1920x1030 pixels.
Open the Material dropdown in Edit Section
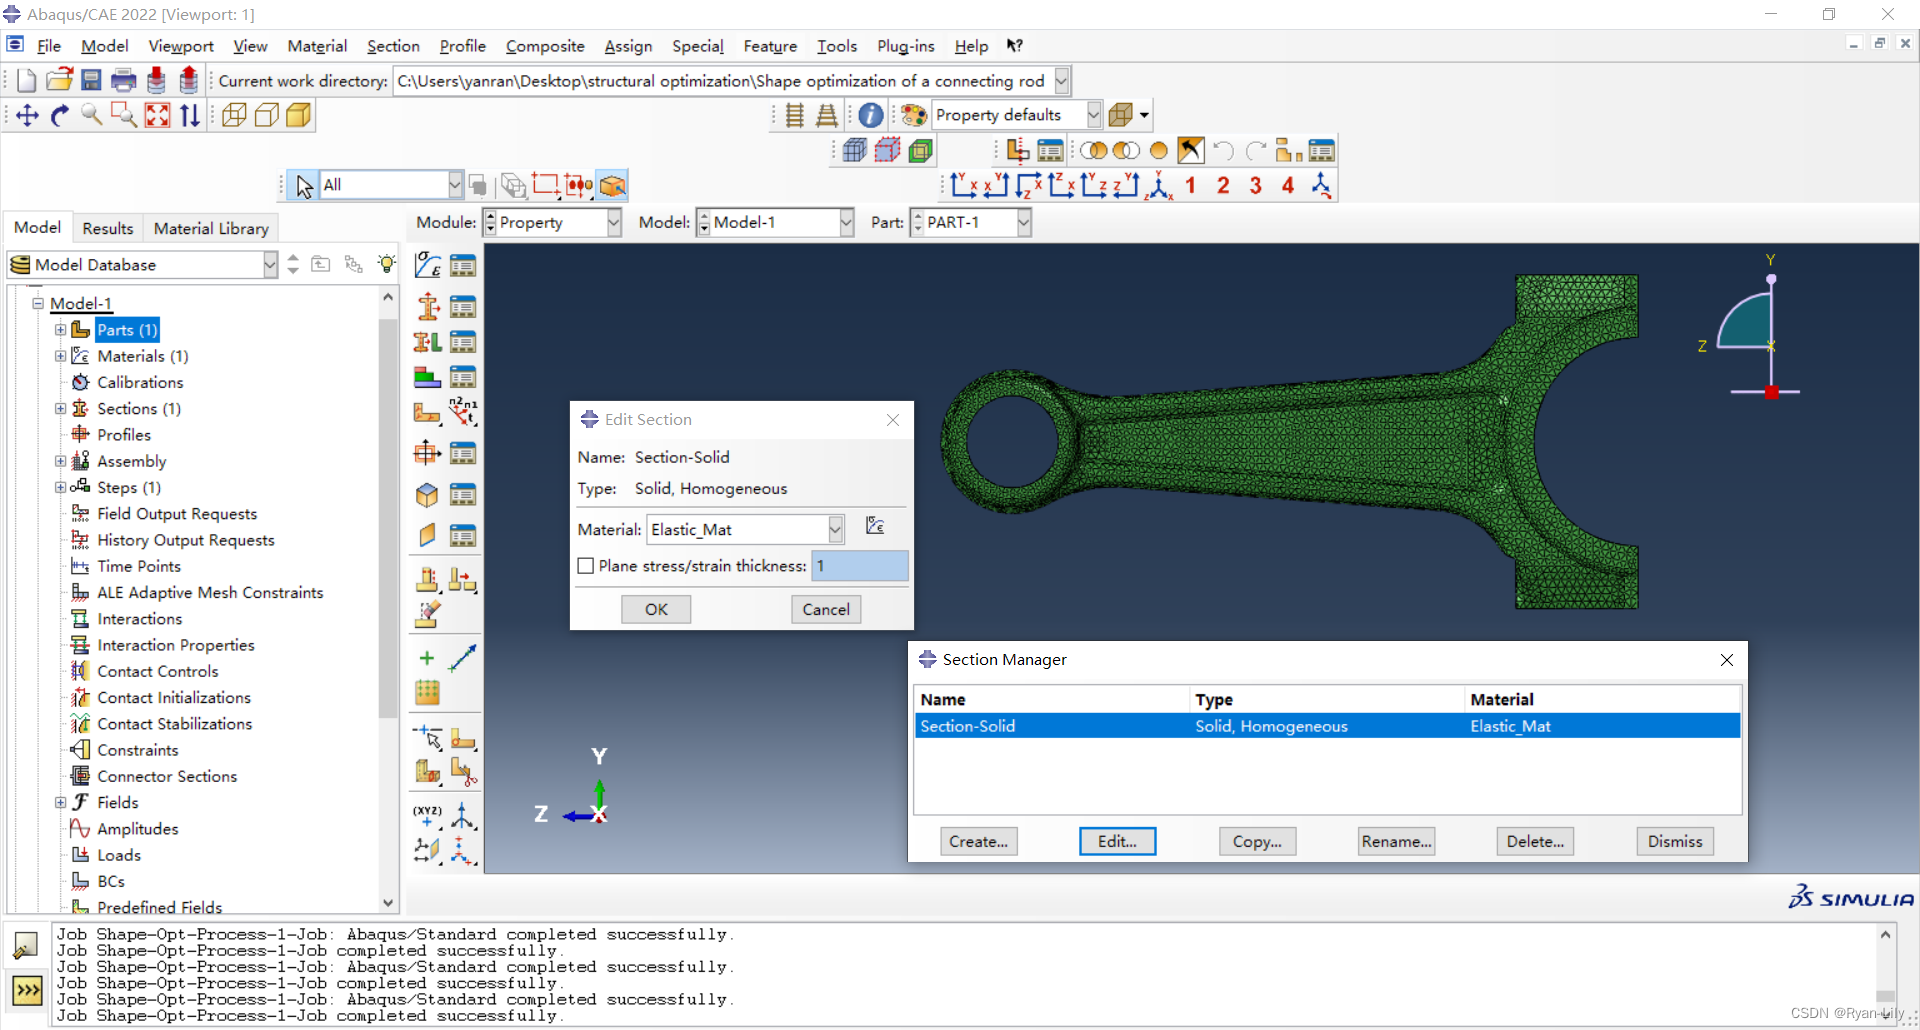tap(835, 529)
